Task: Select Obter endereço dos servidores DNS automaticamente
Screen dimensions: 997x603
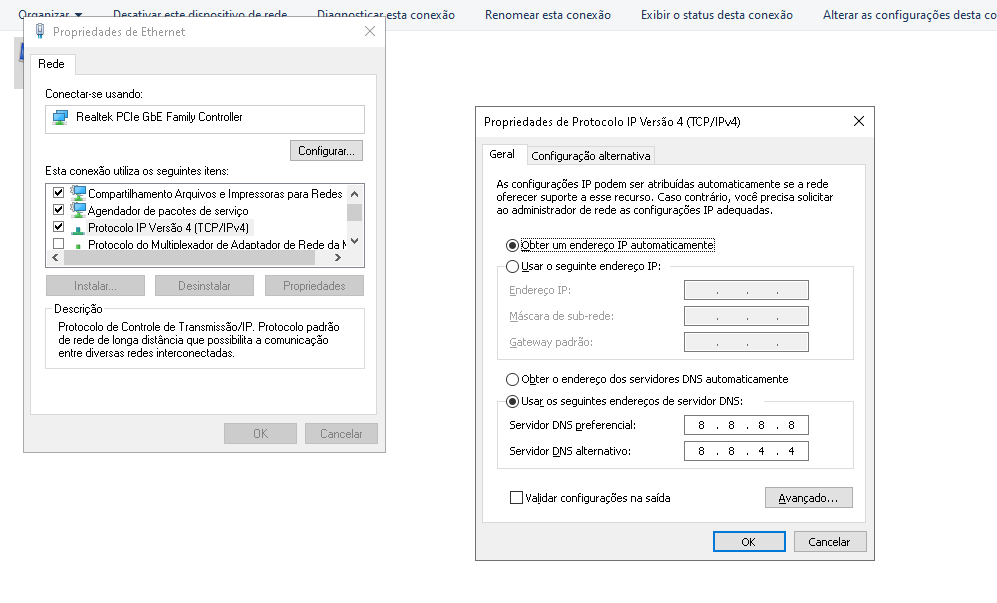Action: coord(512,380)
